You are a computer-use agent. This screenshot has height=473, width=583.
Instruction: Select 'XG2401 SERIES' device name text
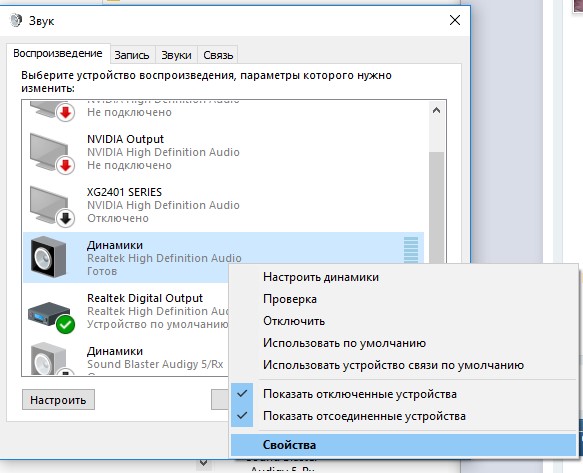[125, 192]
